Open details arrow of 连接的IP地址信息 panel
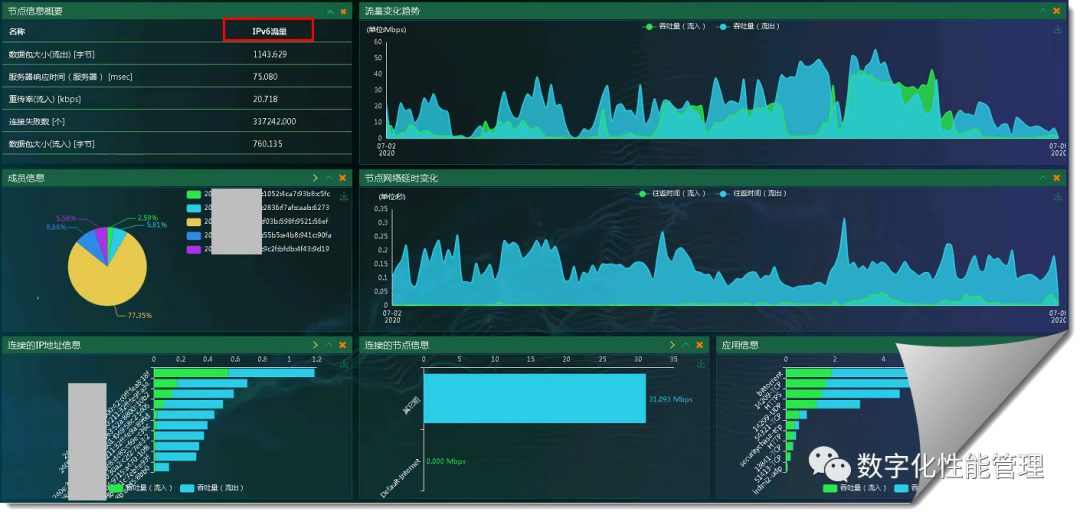Screen dimensions: 1080x515 point(315,345)
